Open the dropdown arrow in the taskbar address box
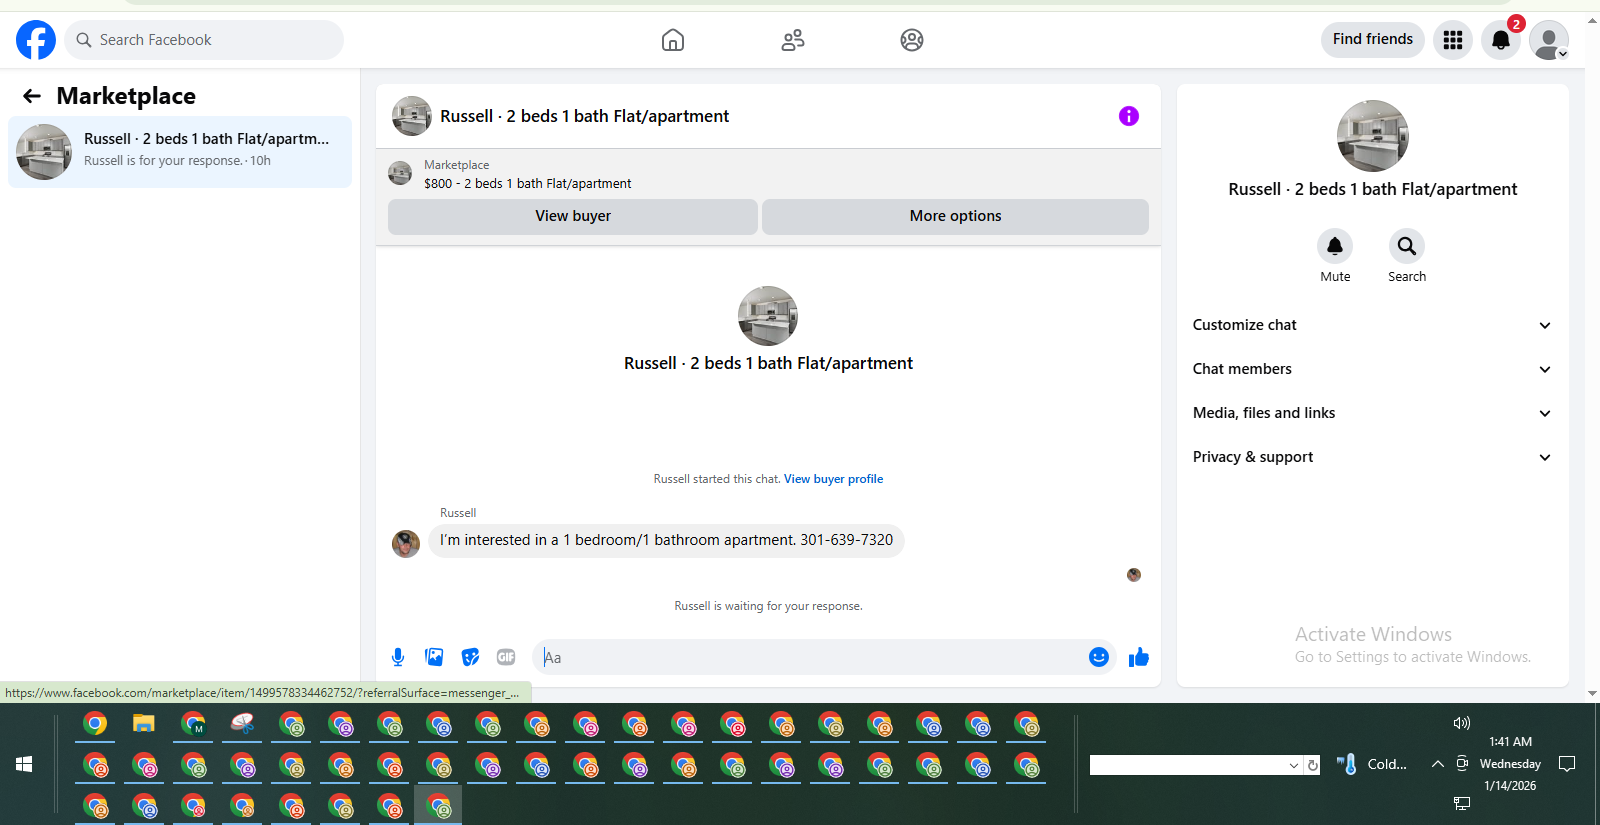 [1294, 765]
